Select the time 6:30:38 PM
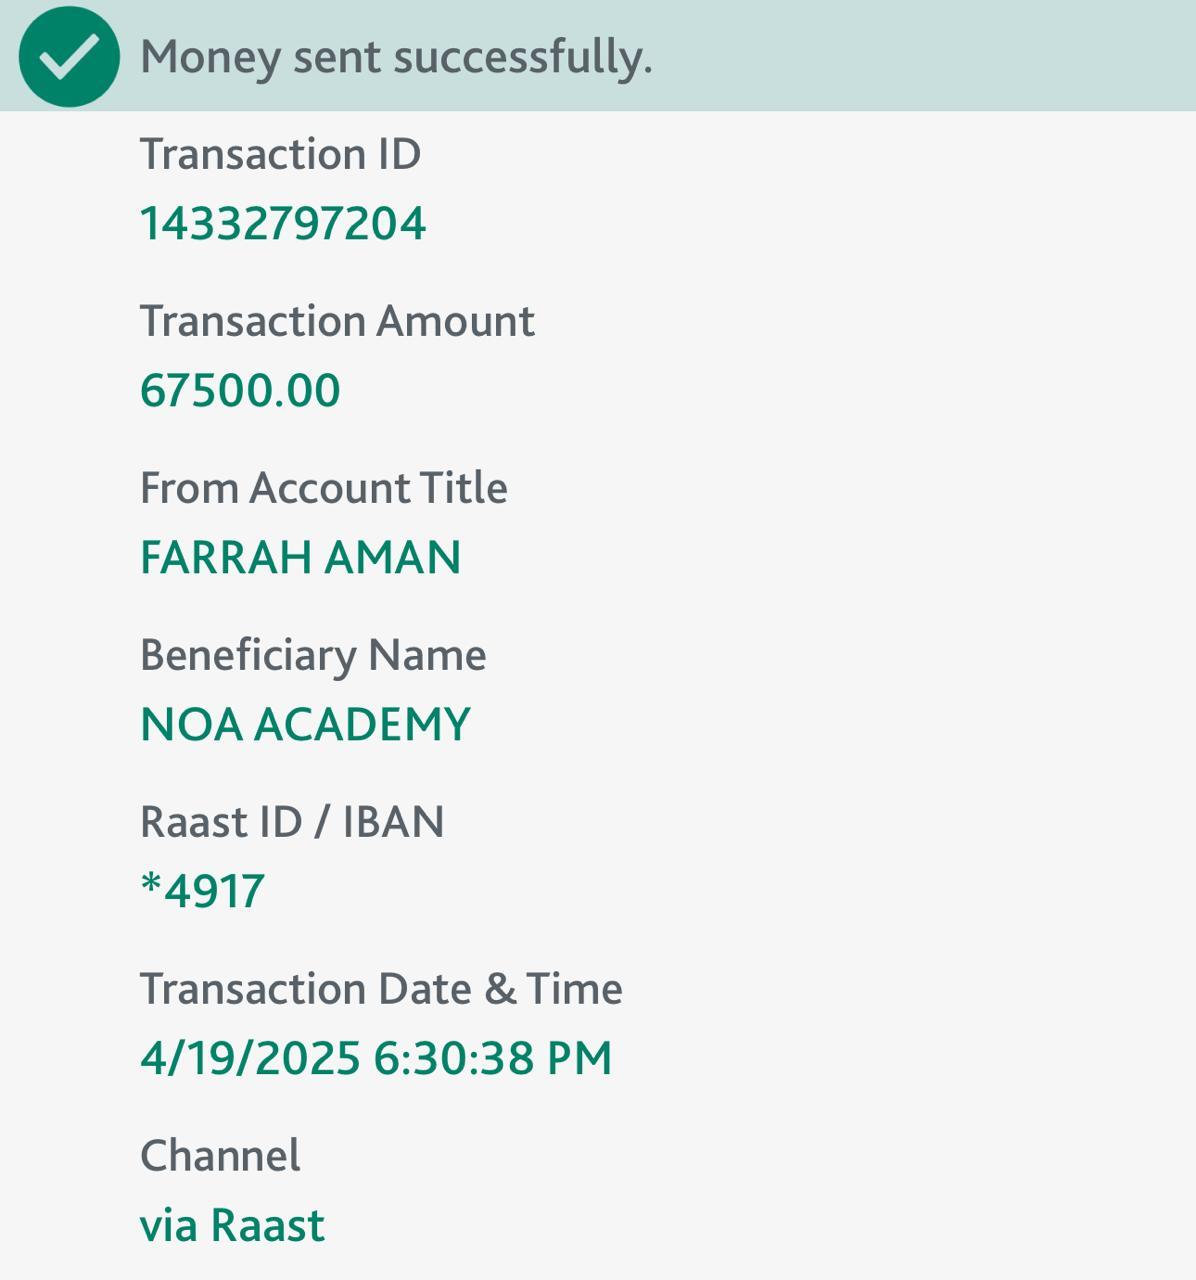Image resolution: width=1196 pixels, height=1280 pixels. [x=492, y=1058]
